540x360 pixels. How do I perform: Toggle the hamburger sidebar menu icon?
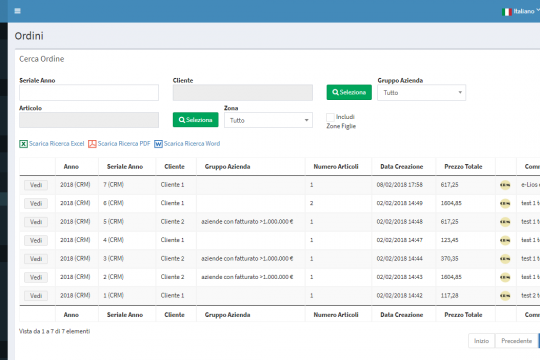[18, 11]
